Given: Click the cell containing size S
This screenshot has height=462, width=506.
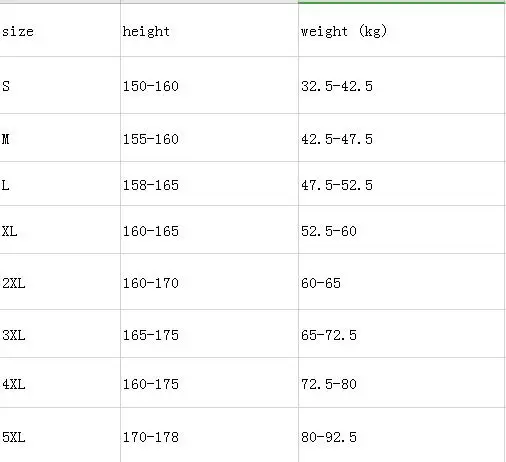Looking at the screenshot, I should pos(60,85).
